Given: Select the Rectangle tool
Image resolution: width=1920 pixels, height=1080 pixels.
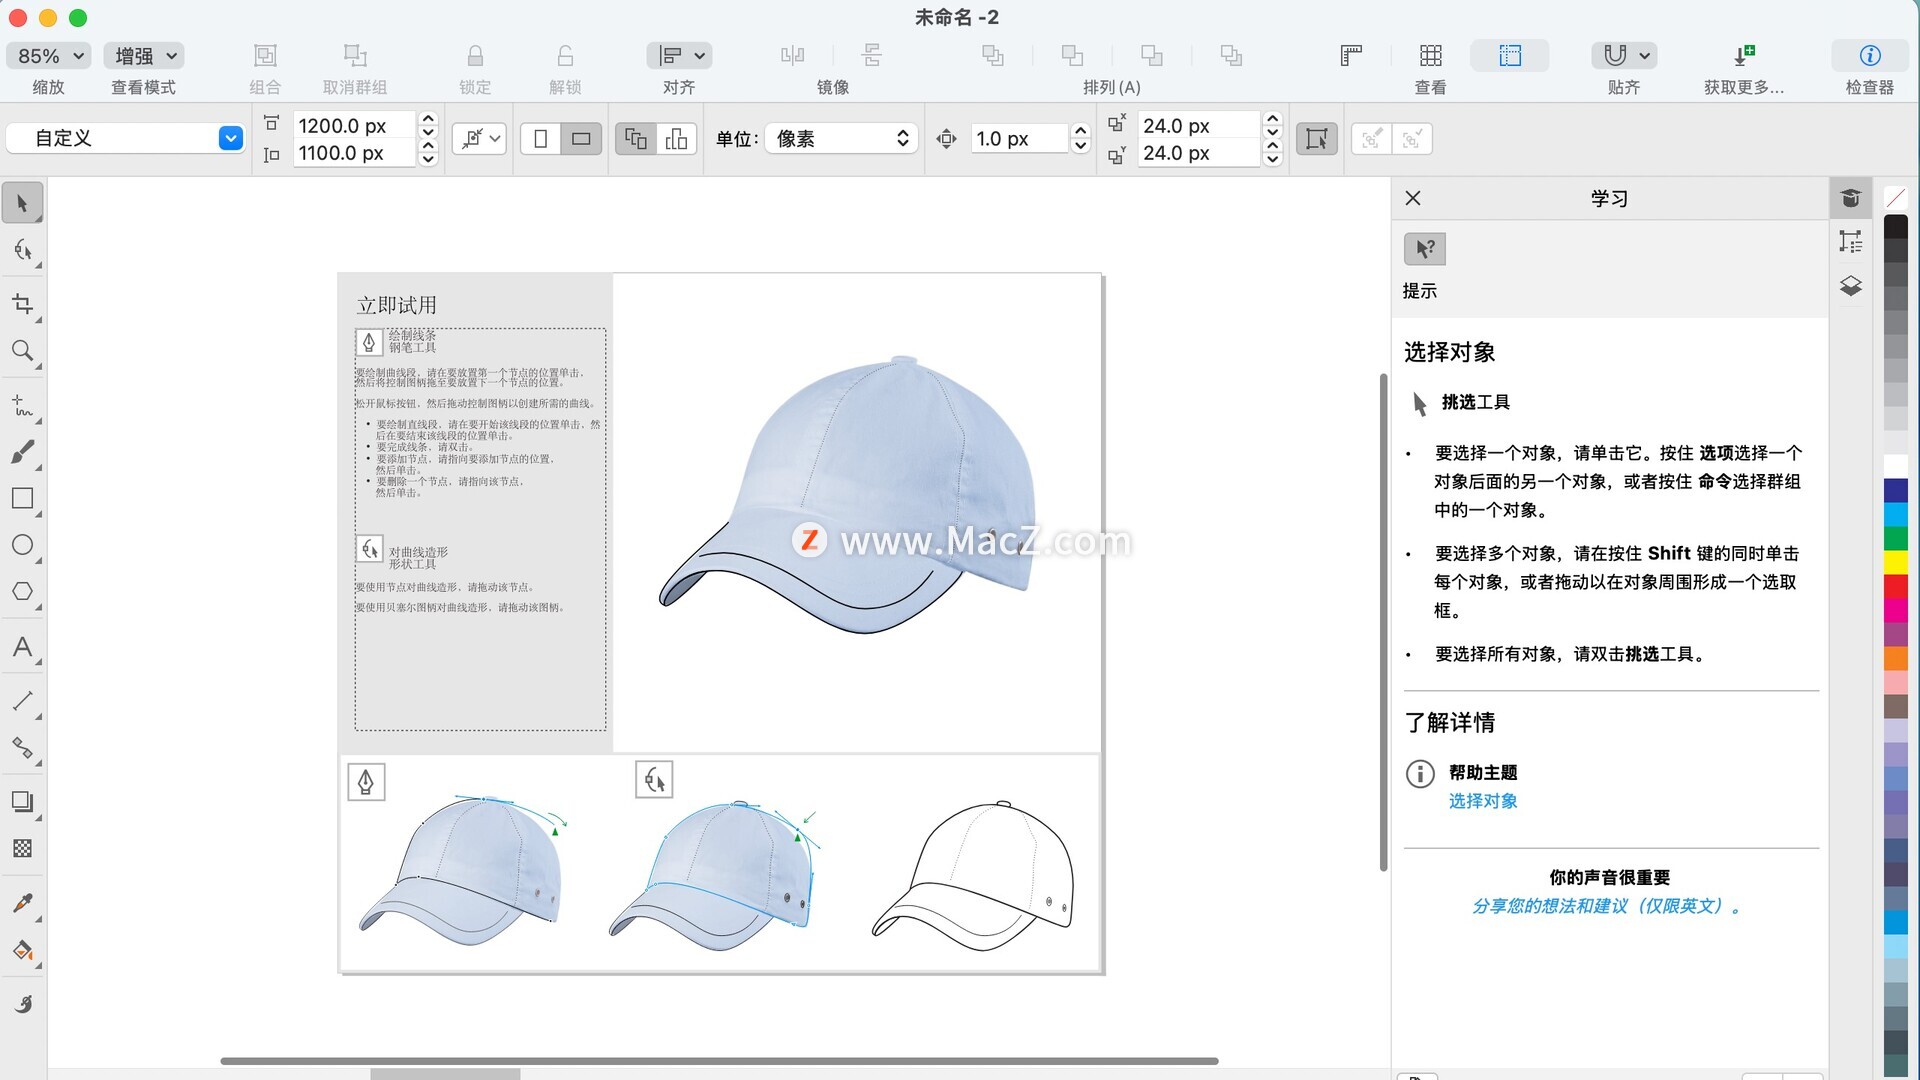Looking at the screenshot, I should coord(22,498).
